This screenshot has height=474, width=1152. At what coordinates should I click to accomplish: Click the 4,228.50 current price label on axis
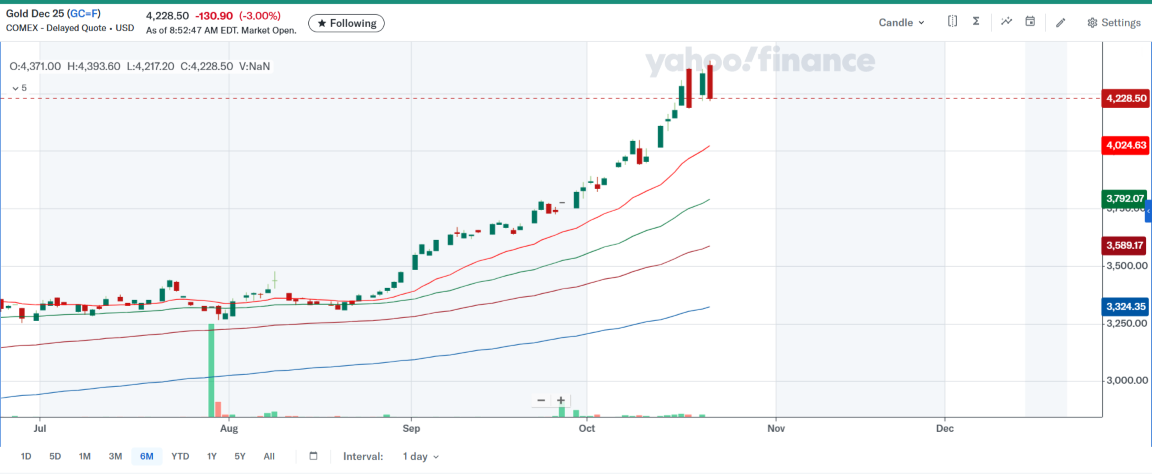(1125, 98)
